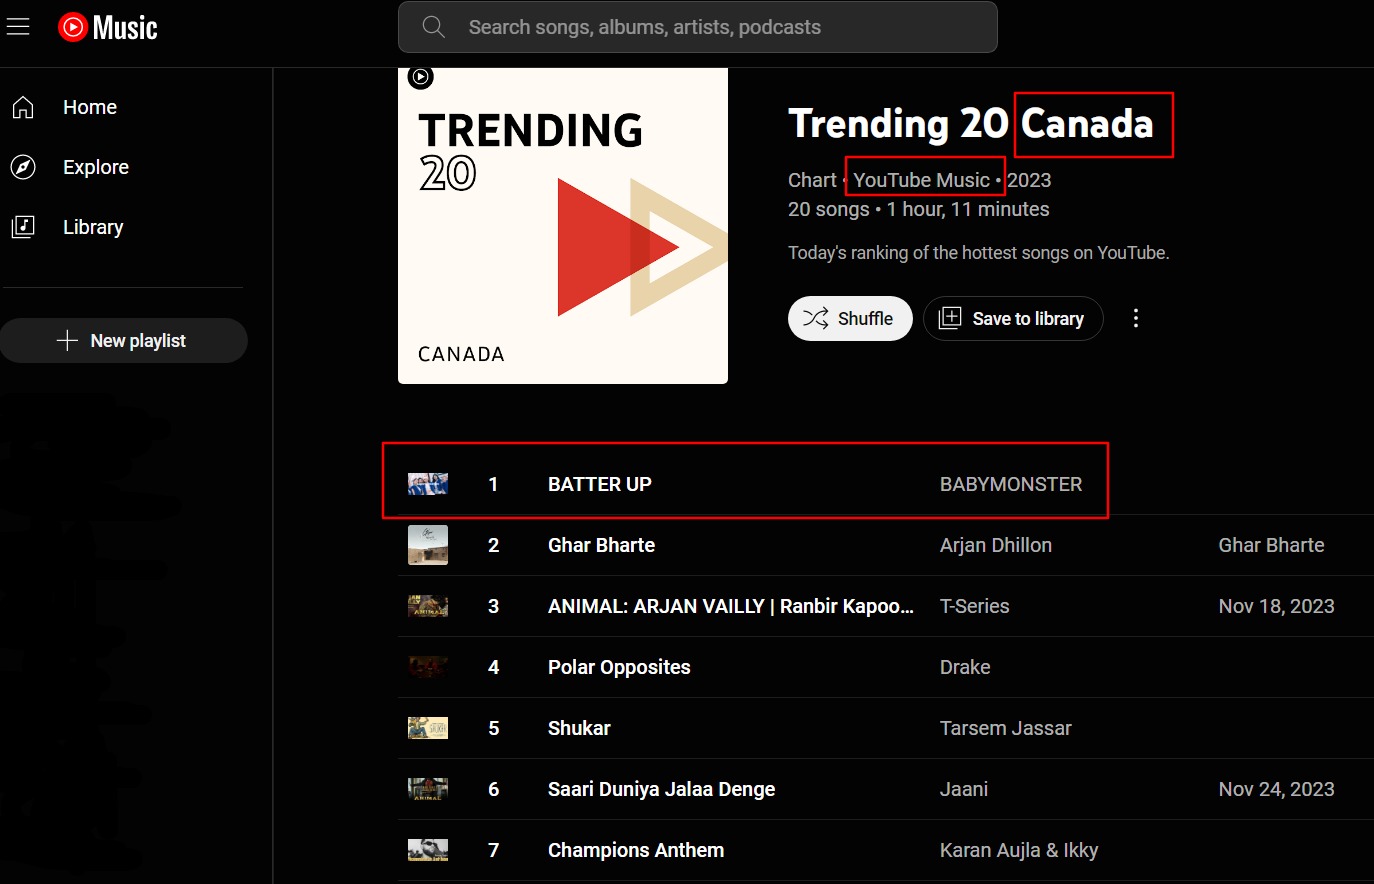
Task: Open artist Arjan Dhillon
Action: coord(996,545)
